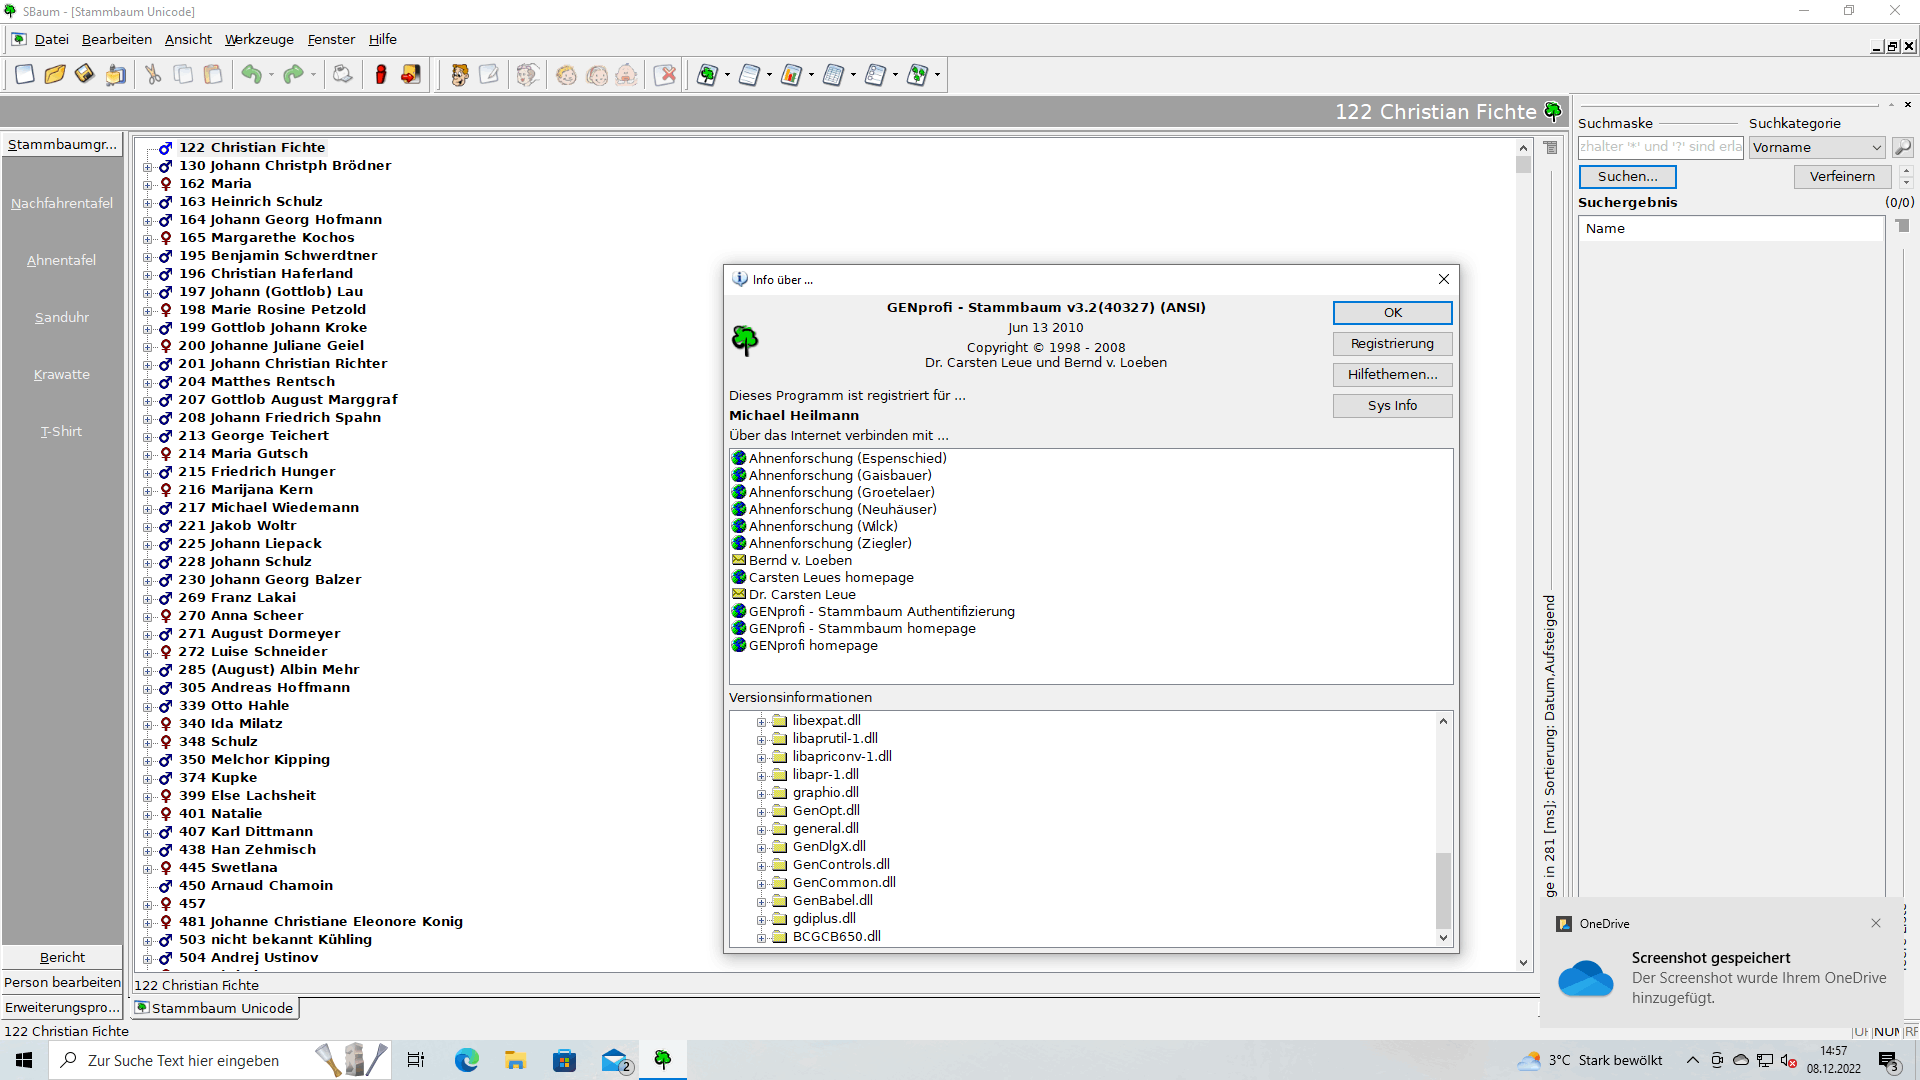
Task: Open the Hilfe menu
Action: 382,39
